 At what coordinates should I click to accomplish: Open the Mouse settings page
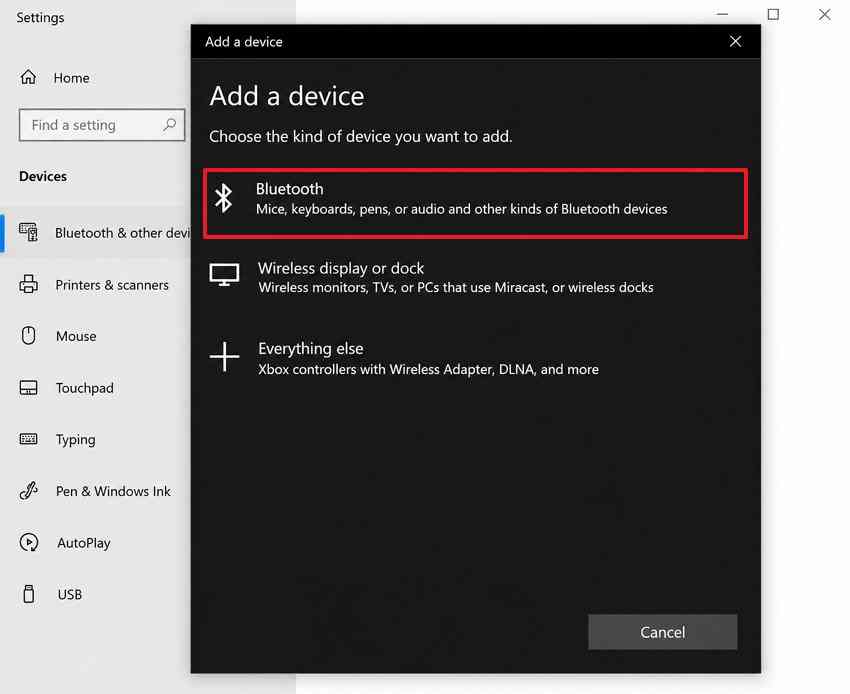[x=76, y=336]
